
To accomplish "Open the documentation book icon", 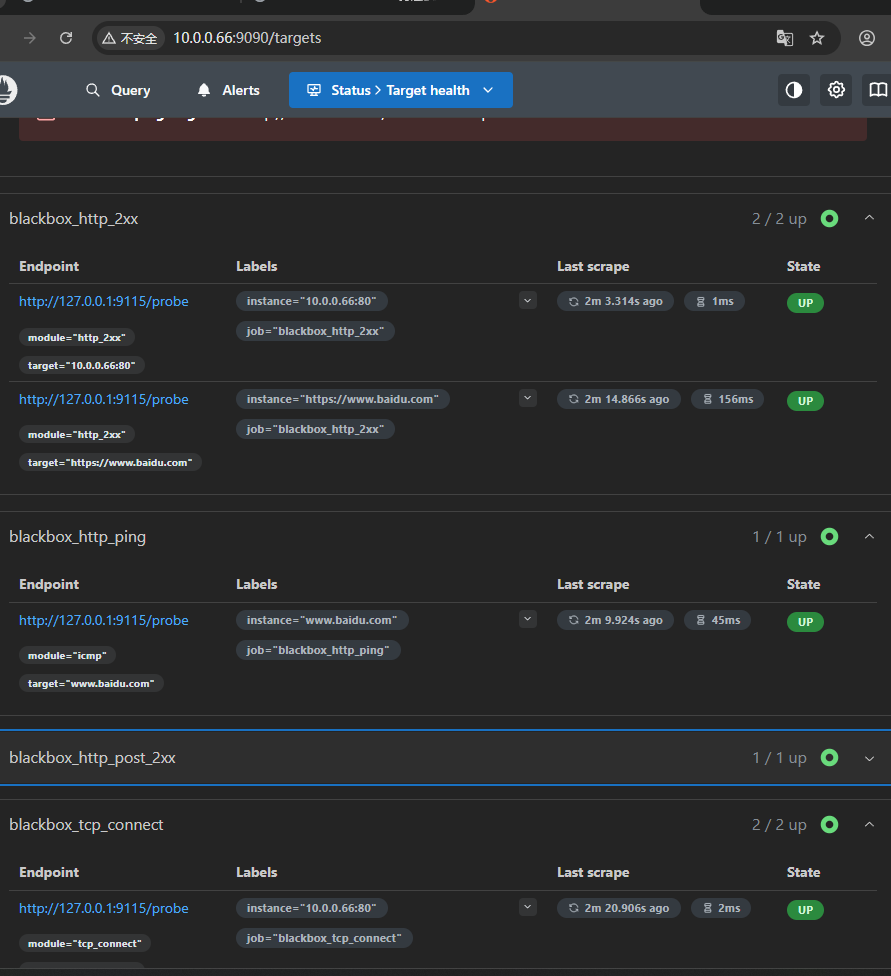I will point(877,90).
